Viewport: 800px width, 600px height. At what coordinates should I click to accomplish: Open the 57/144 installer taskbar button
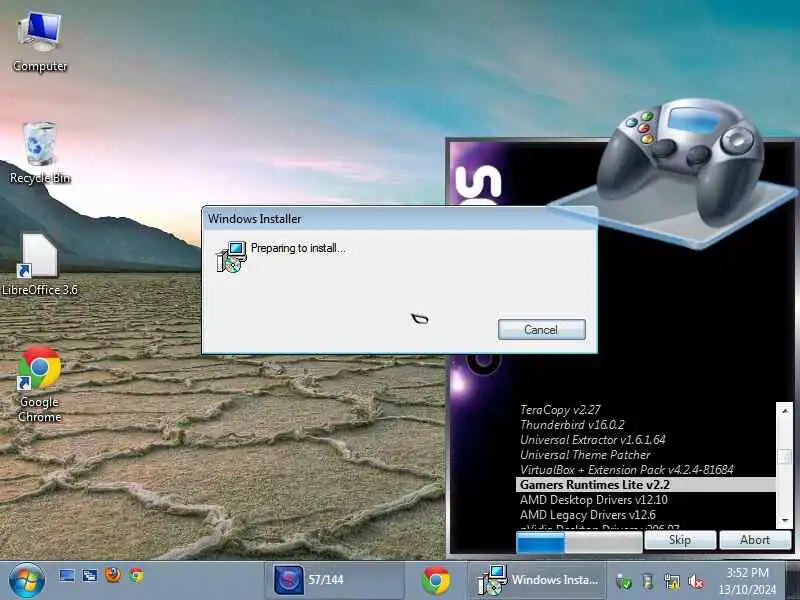(334, 580)
